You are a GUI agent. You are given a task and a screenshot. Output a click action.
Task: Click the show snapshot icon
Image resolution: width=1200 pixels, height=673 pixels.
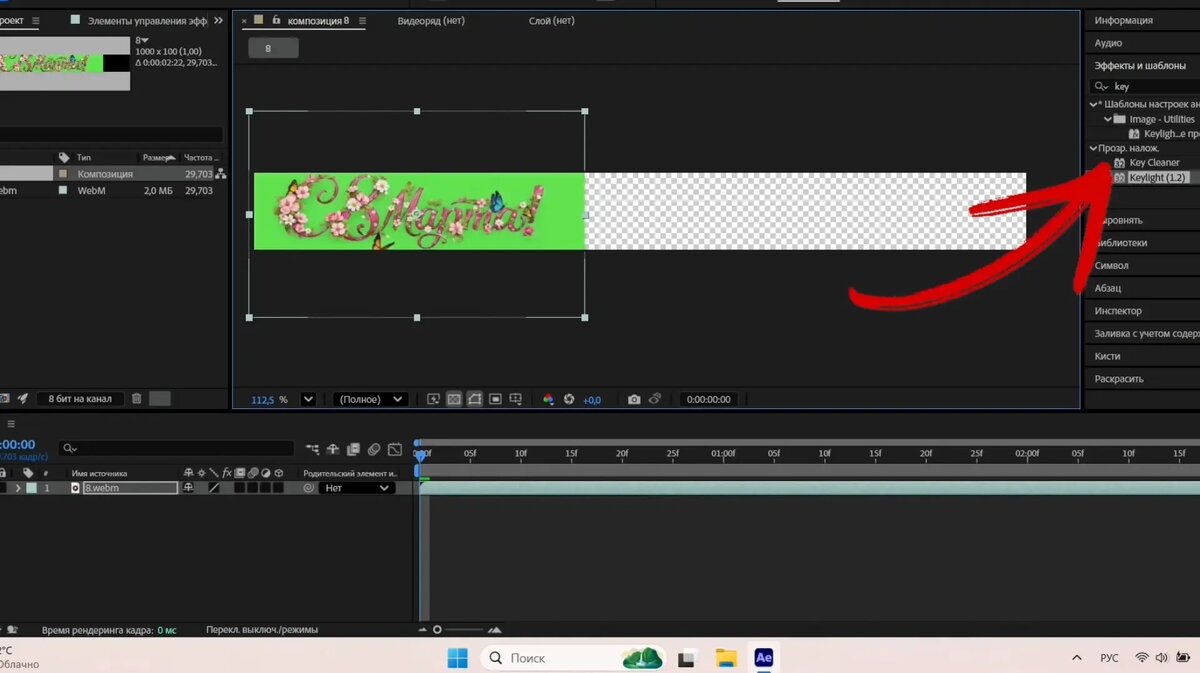click(655, 399)
